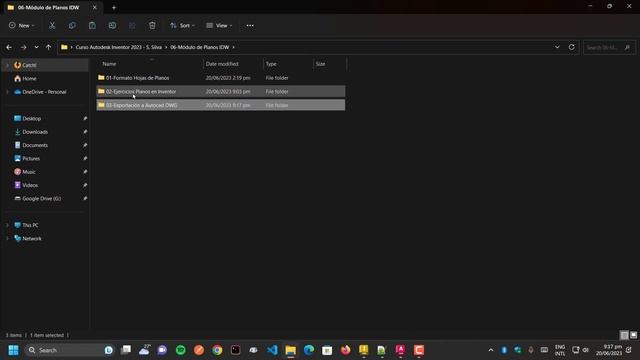Go up one folder level
Screen dimensions: 640x360
[48, 47]
